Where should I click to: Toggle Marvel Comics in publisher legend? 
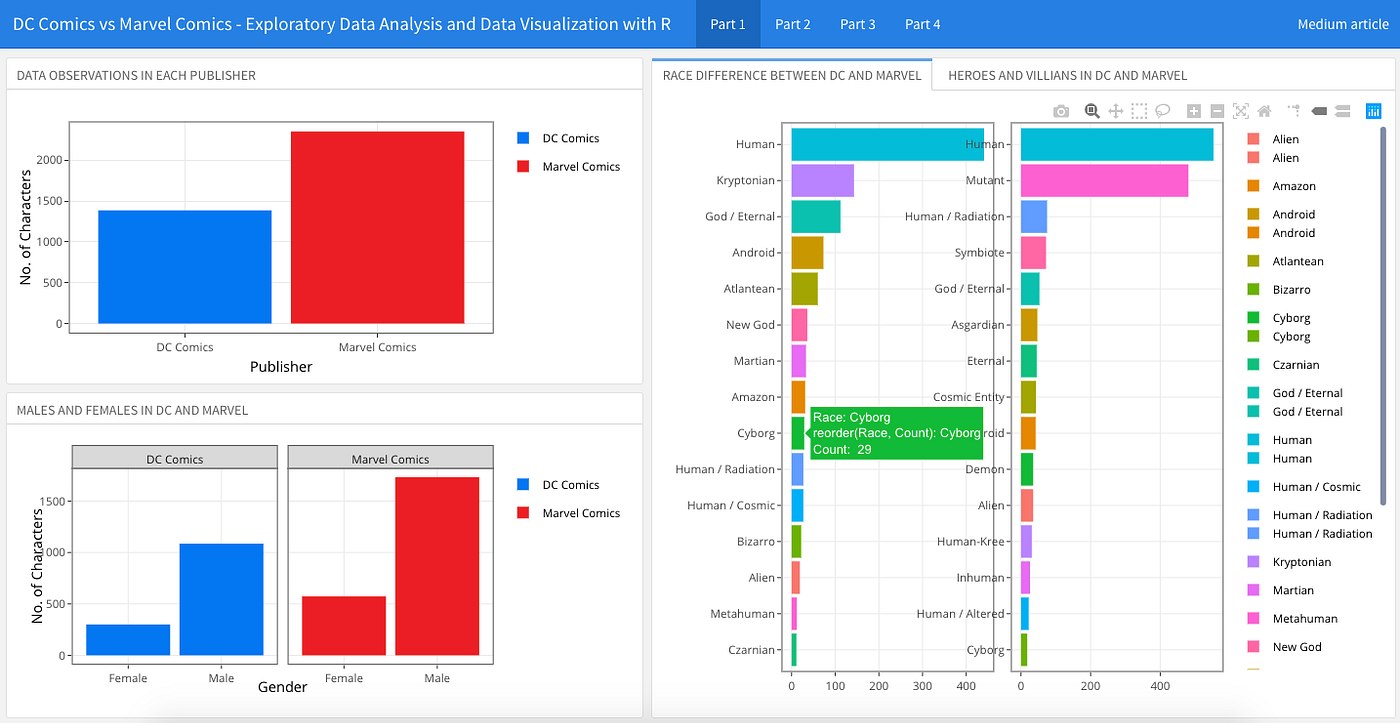(569, 167)
